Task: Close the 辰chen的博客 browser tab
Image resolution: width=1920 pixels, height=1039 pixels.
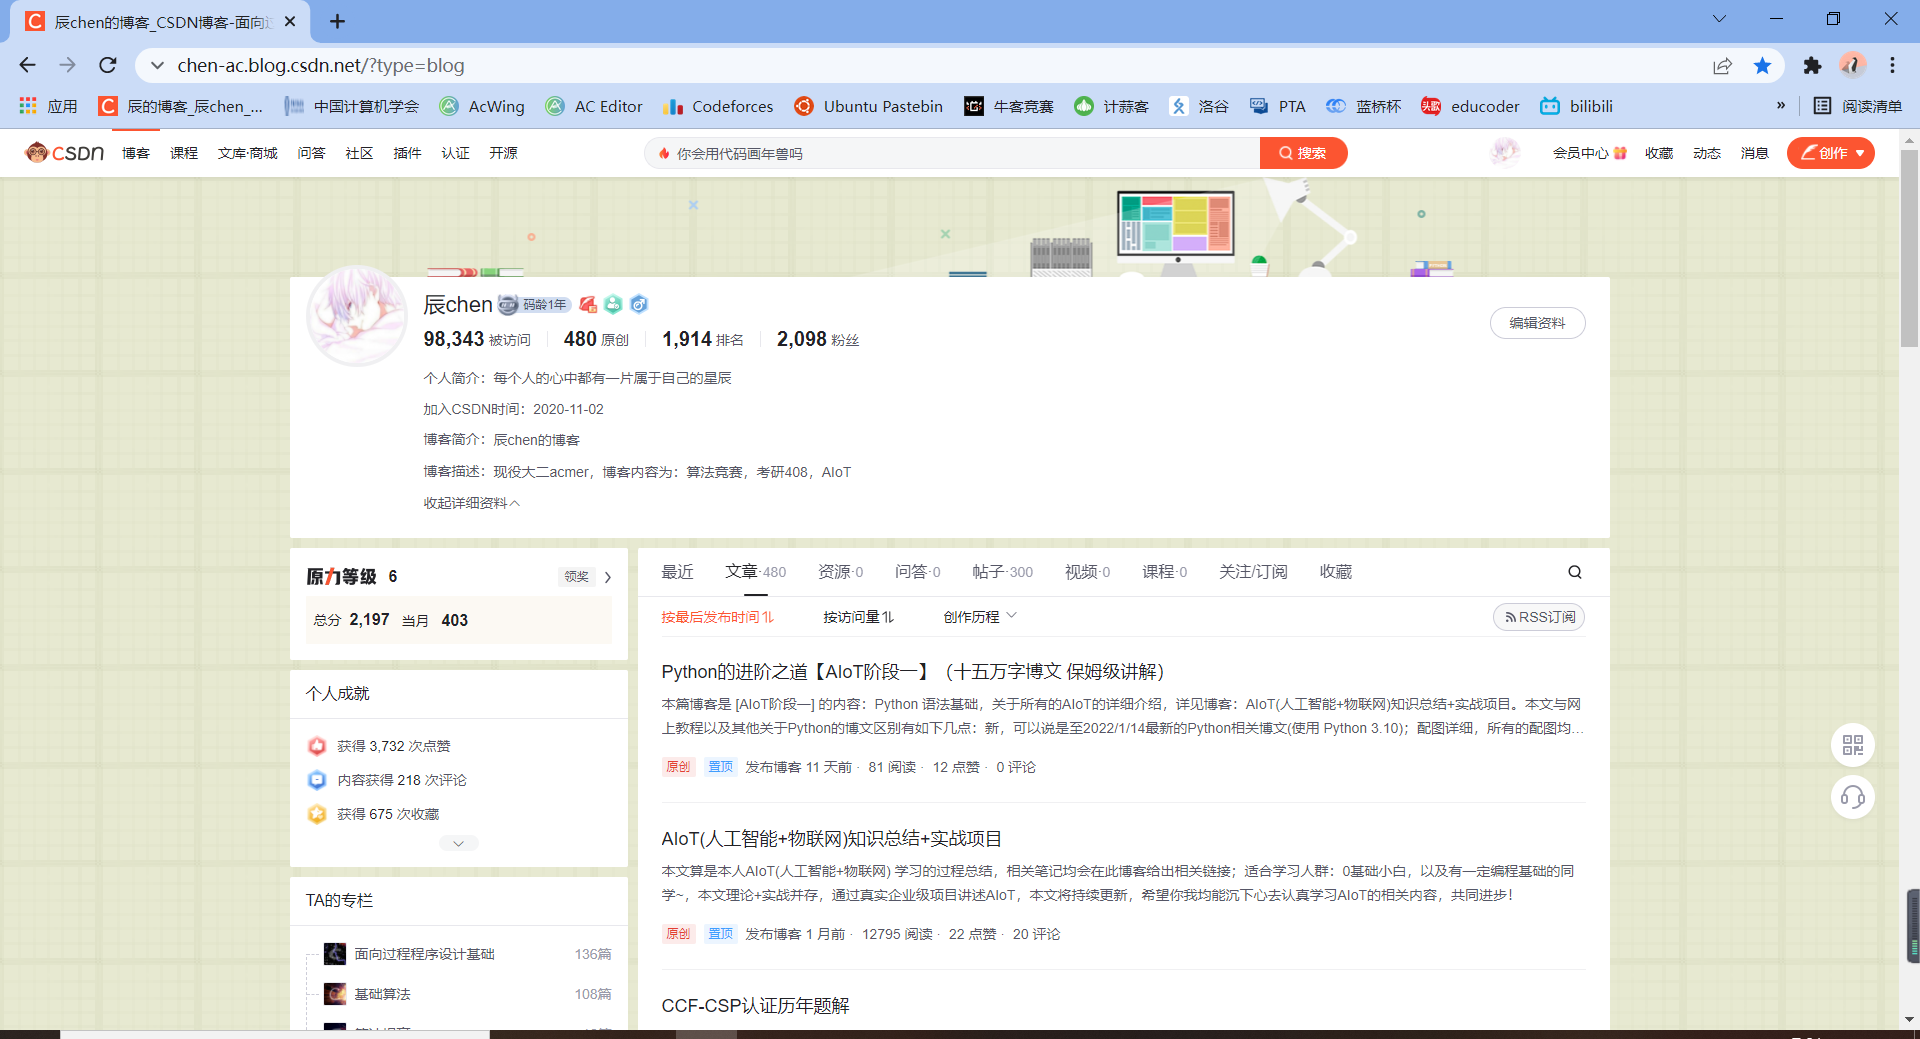Action: coord(290,21)
